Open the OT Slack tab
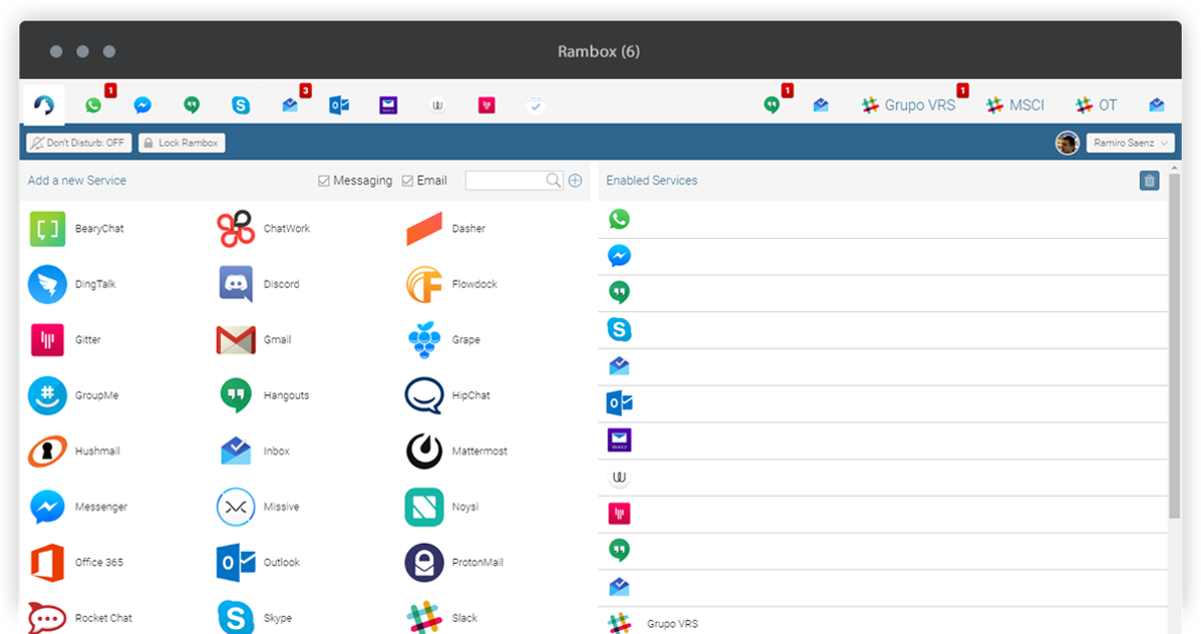This screenshot has width=1201, height=634. pyautogui.click(x=1096, y=104)
